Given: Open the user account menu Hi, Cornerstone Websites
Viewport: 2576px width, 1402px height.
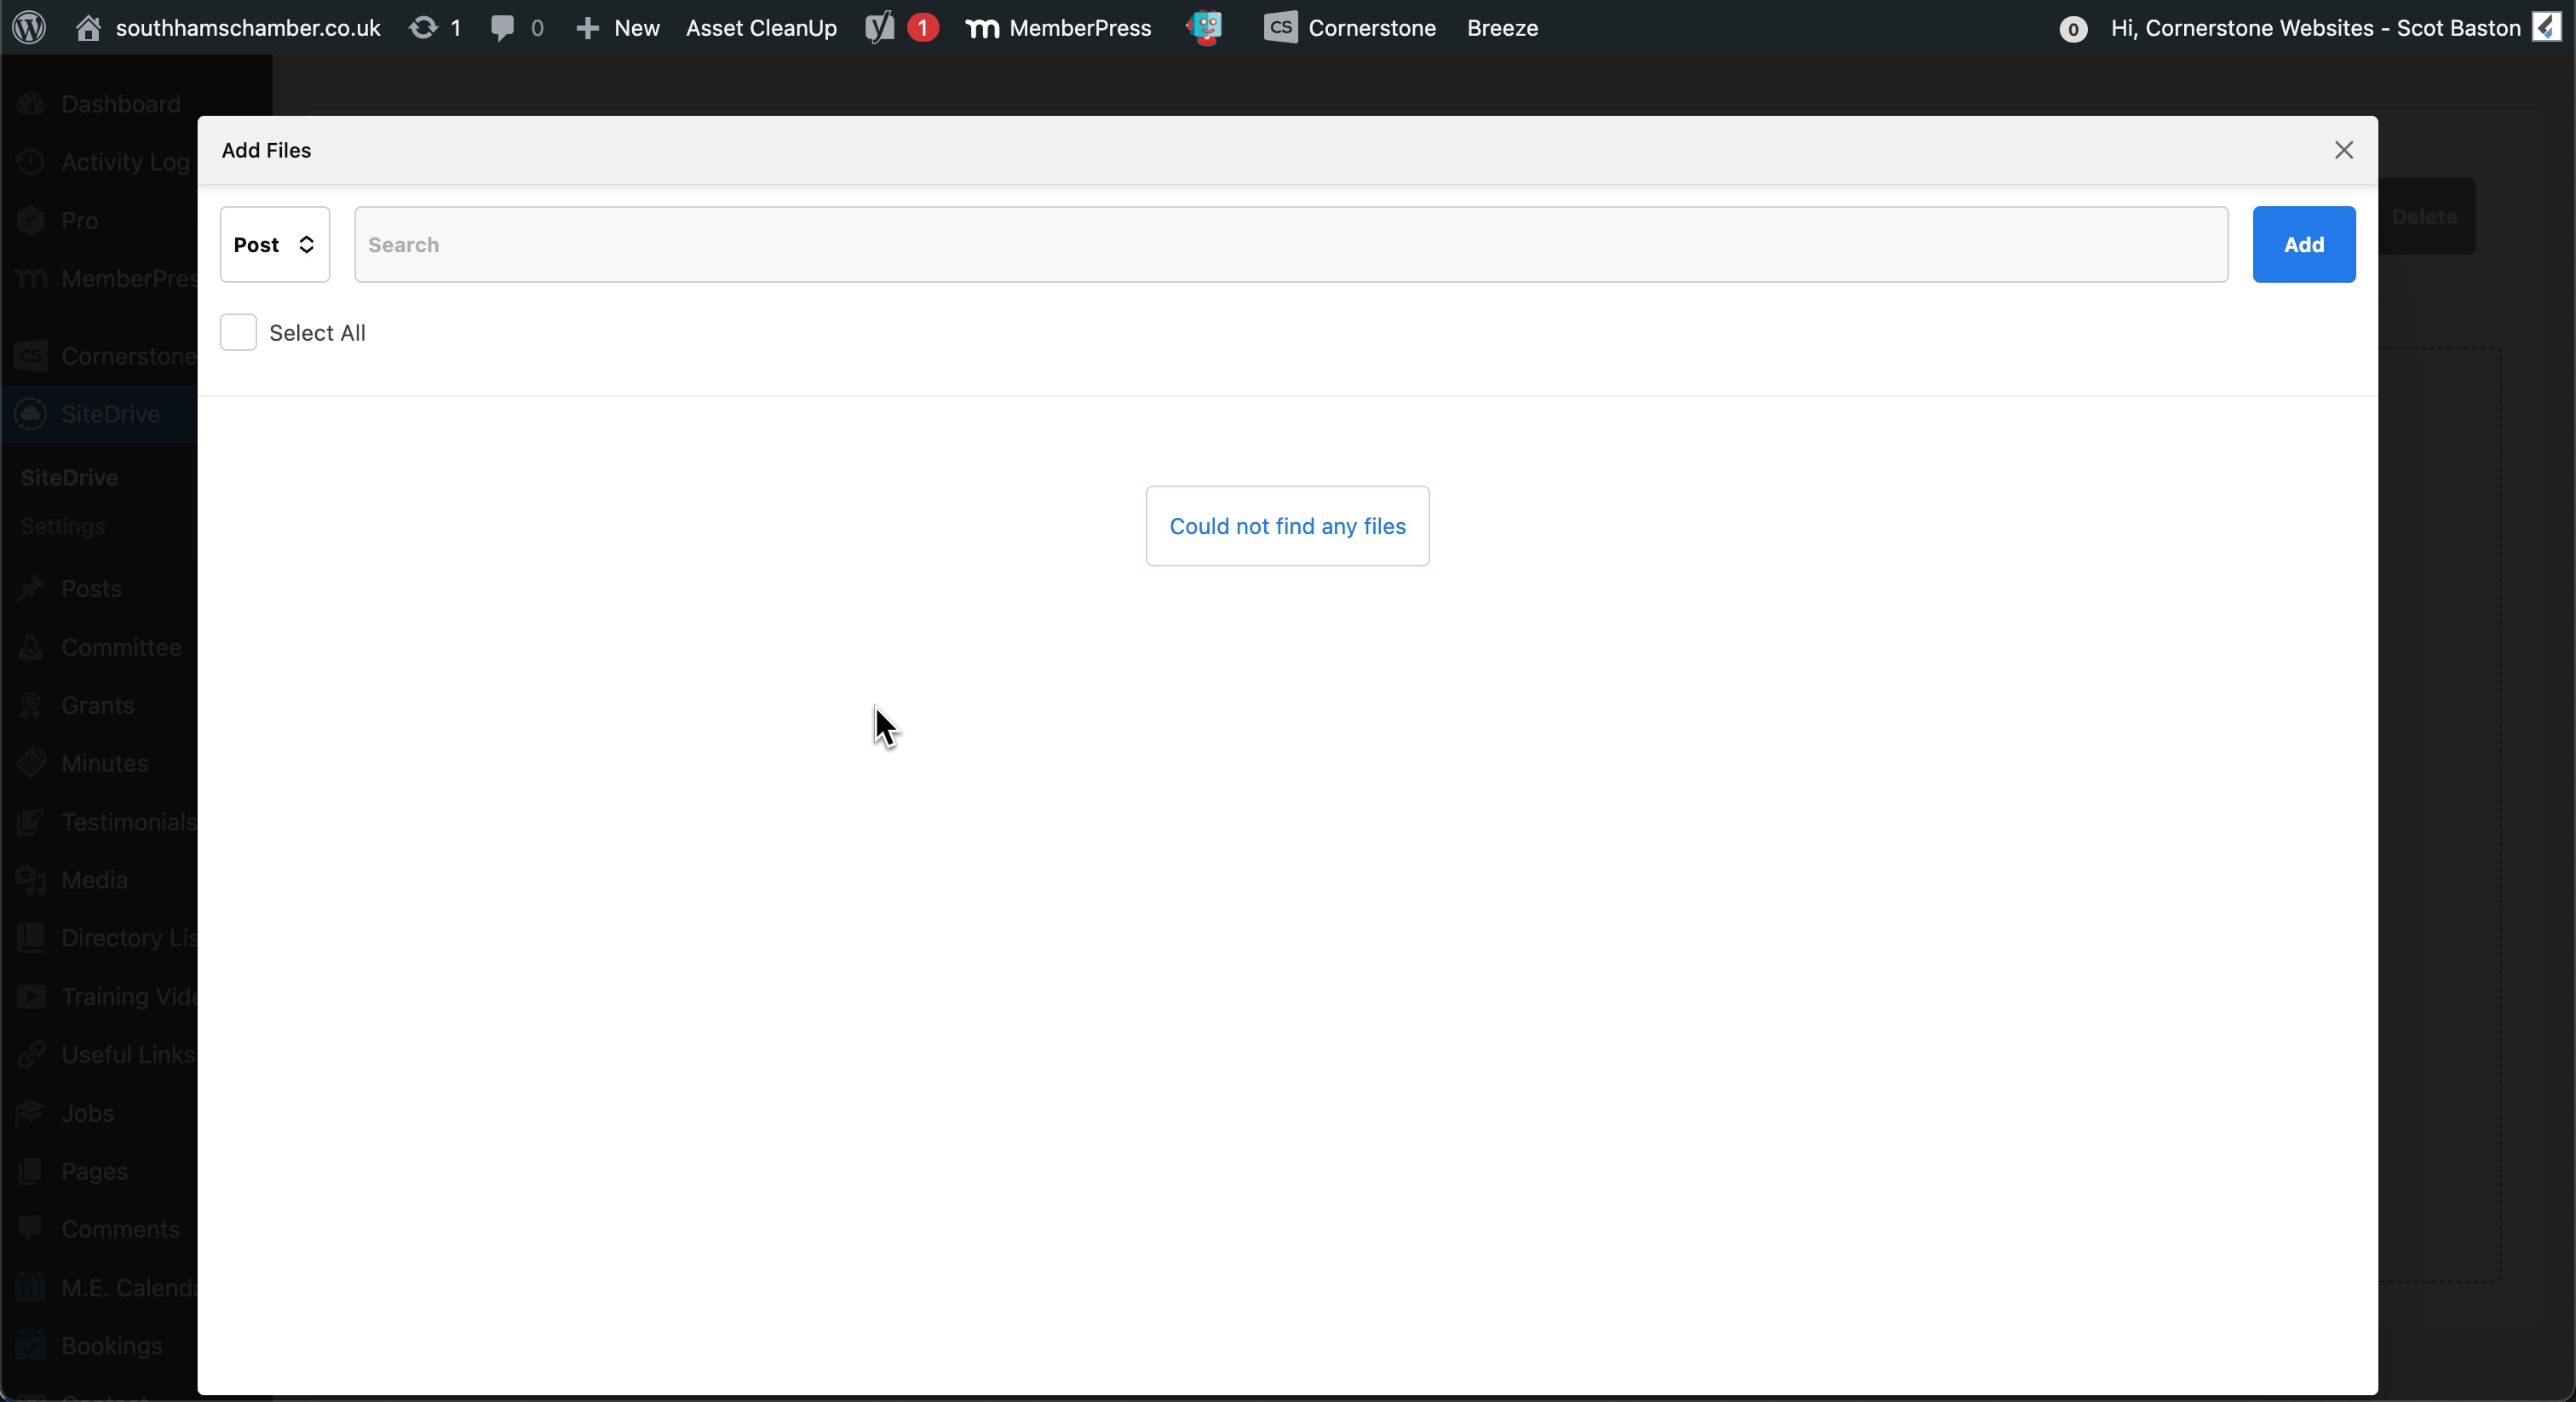Looking at the screenshot, I should (2314, 28).
